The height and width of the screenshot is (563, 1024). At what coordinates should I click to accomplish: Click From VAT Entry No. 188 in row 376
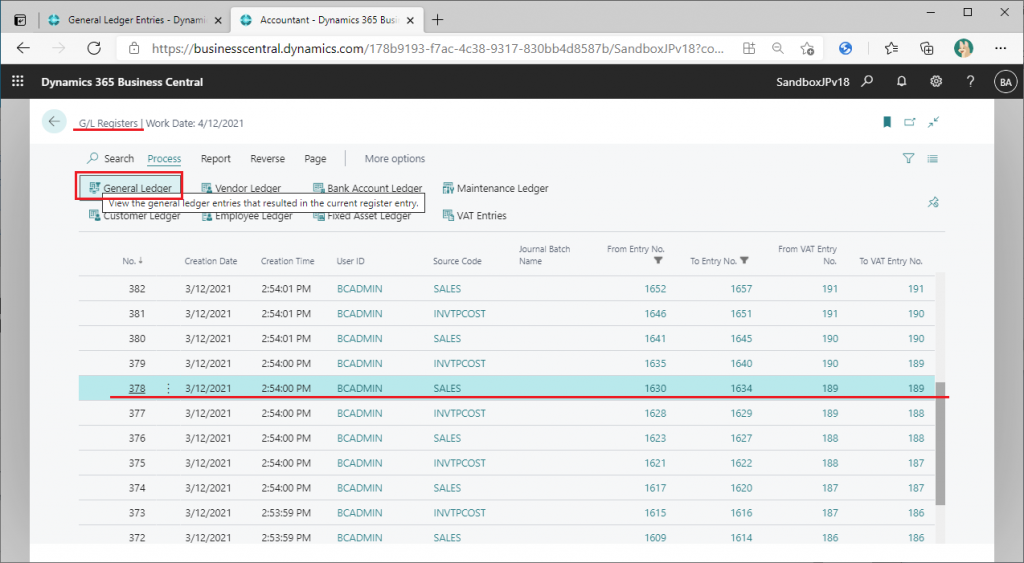(x=829, y=438)
